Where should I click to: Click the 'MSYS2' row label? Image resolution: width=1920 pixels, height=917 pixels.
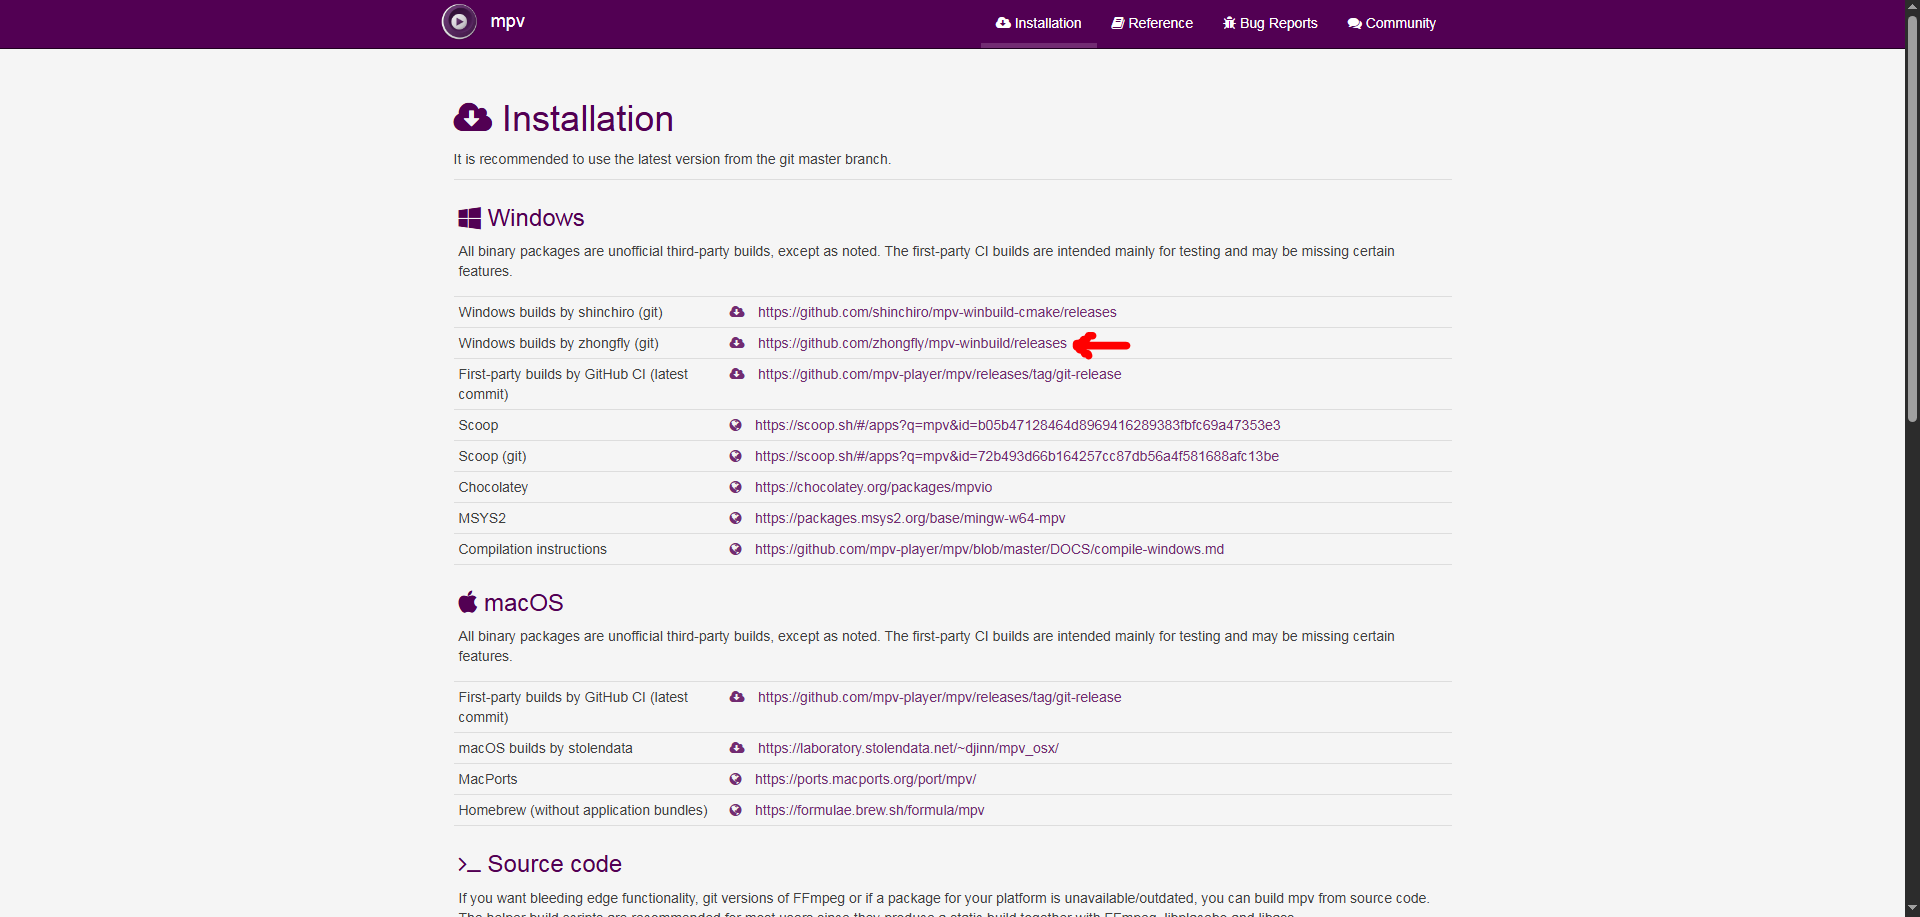482,518
